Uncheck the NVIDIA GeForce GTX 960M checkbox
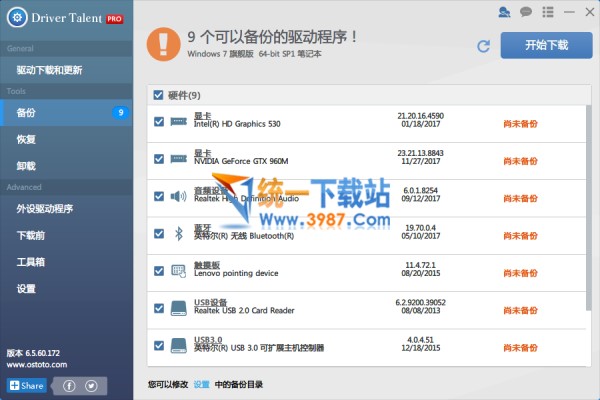Screen dimensions: 600x400 [x=159, y=159]
